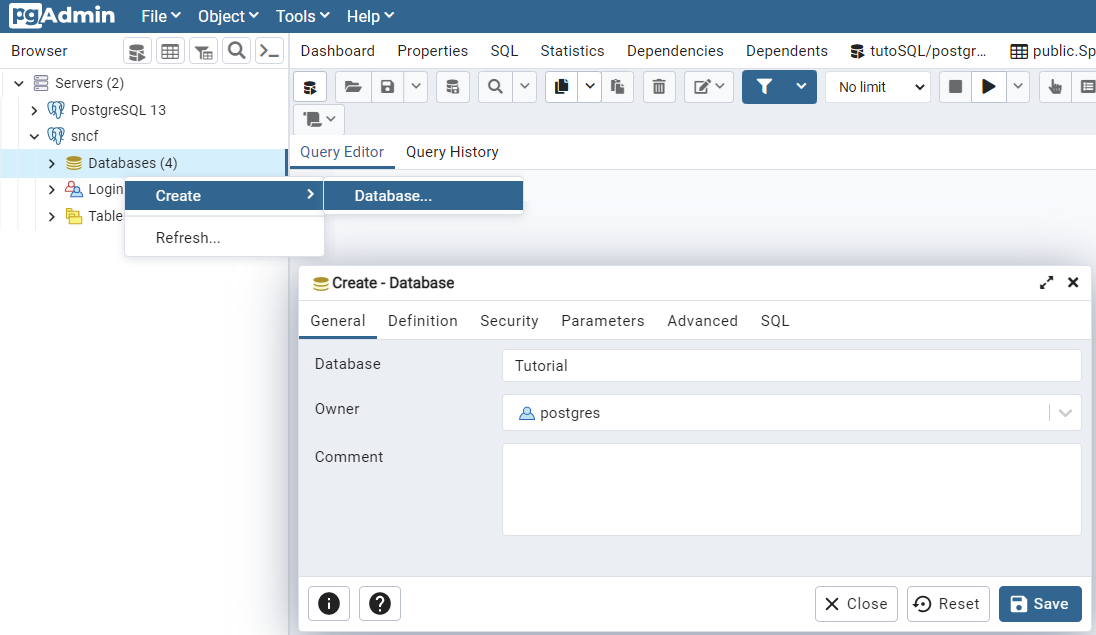Viewport: 1096px width, 635px height.
Task: Click the Comment text area
Action: click(x=792, y=490)
